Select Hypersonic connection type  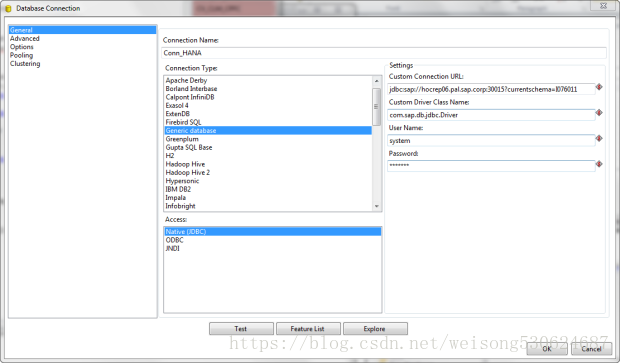[x=268, y=181]
